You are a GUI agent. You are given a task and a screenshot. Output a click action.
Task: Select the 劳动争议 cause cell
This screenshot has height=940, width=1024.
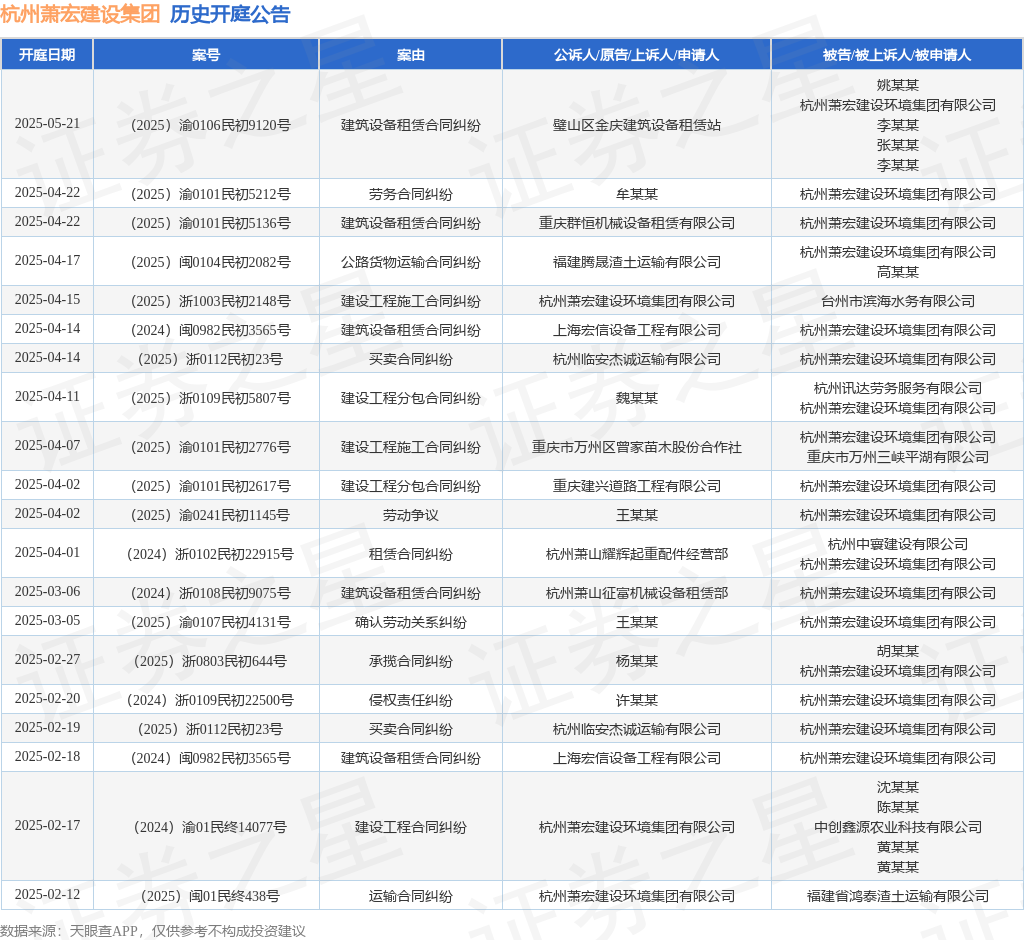410,515
